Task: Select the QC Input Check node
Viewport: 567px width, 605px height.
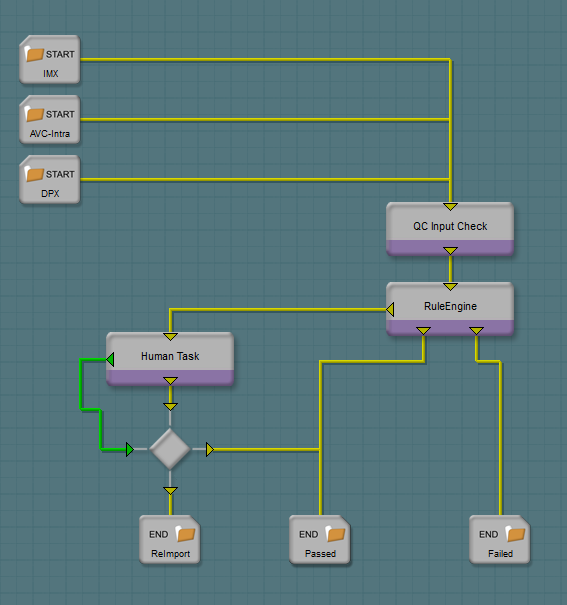Action: tap(450, 229)
